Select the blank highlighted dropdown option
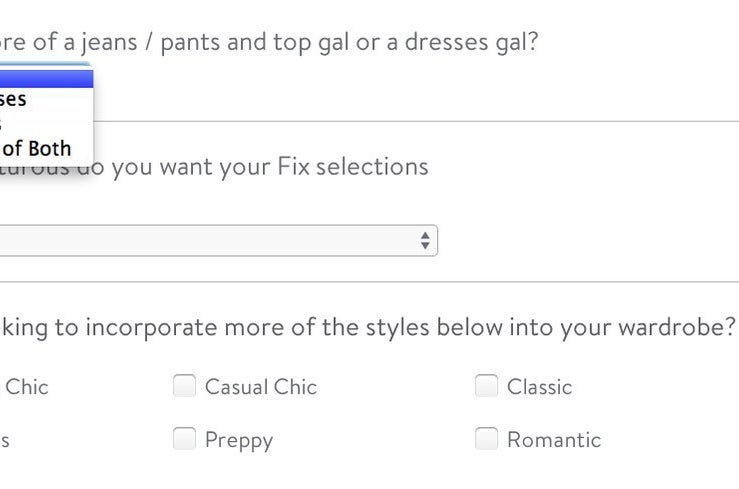 [45, 75]
